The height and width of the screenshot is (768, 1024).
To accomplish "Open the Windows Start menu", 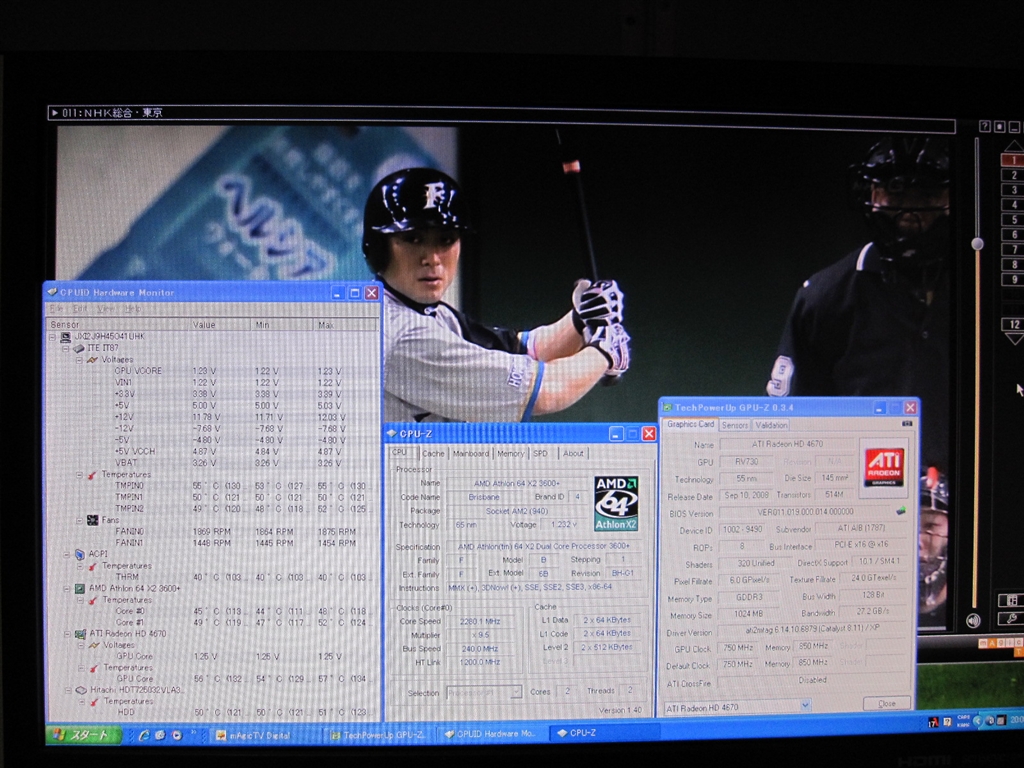I will [85, 735].
